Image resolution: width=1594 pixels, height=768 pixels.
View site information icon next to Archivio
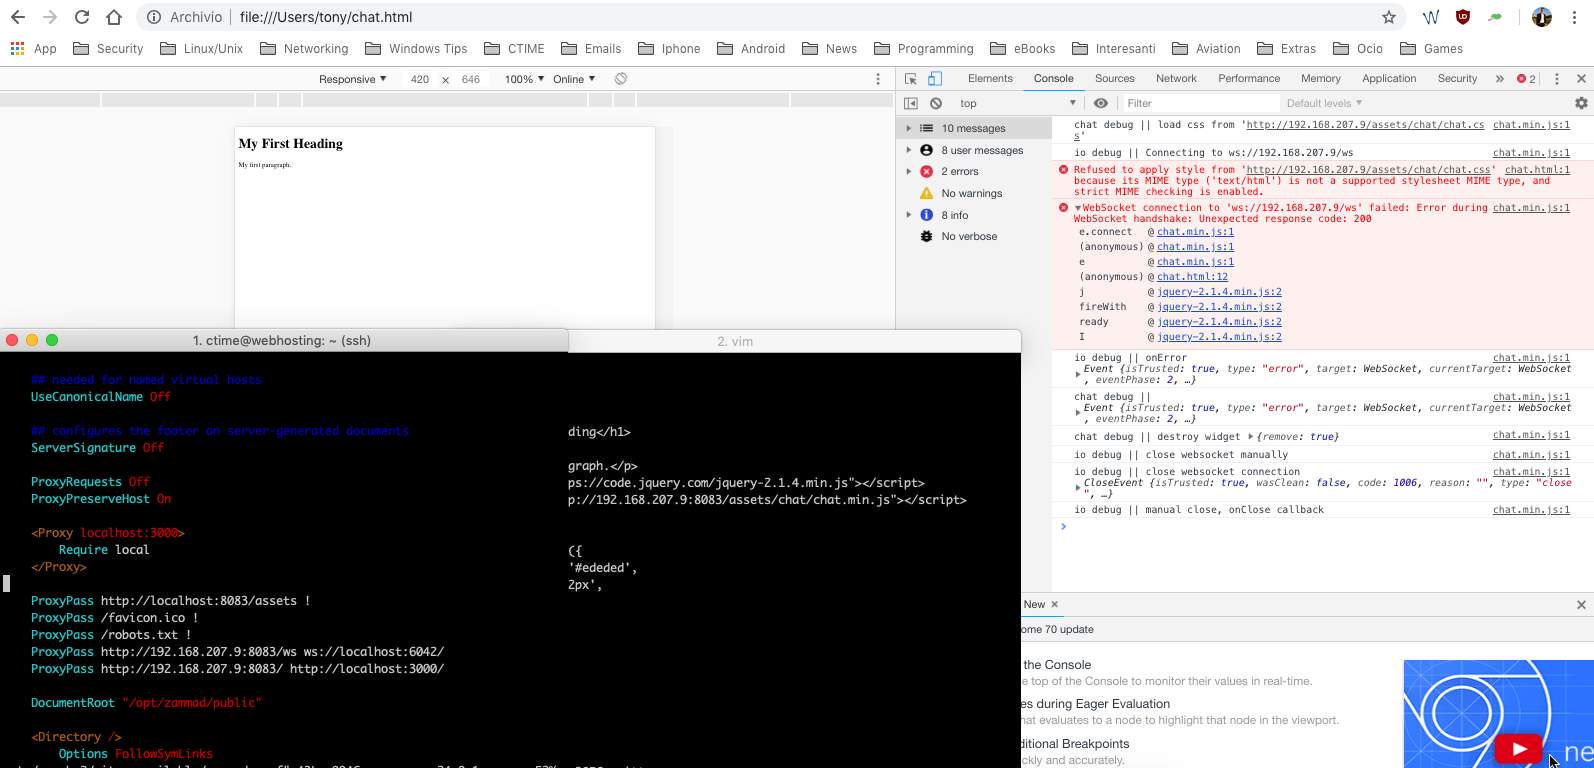click(x=153, y=17)
